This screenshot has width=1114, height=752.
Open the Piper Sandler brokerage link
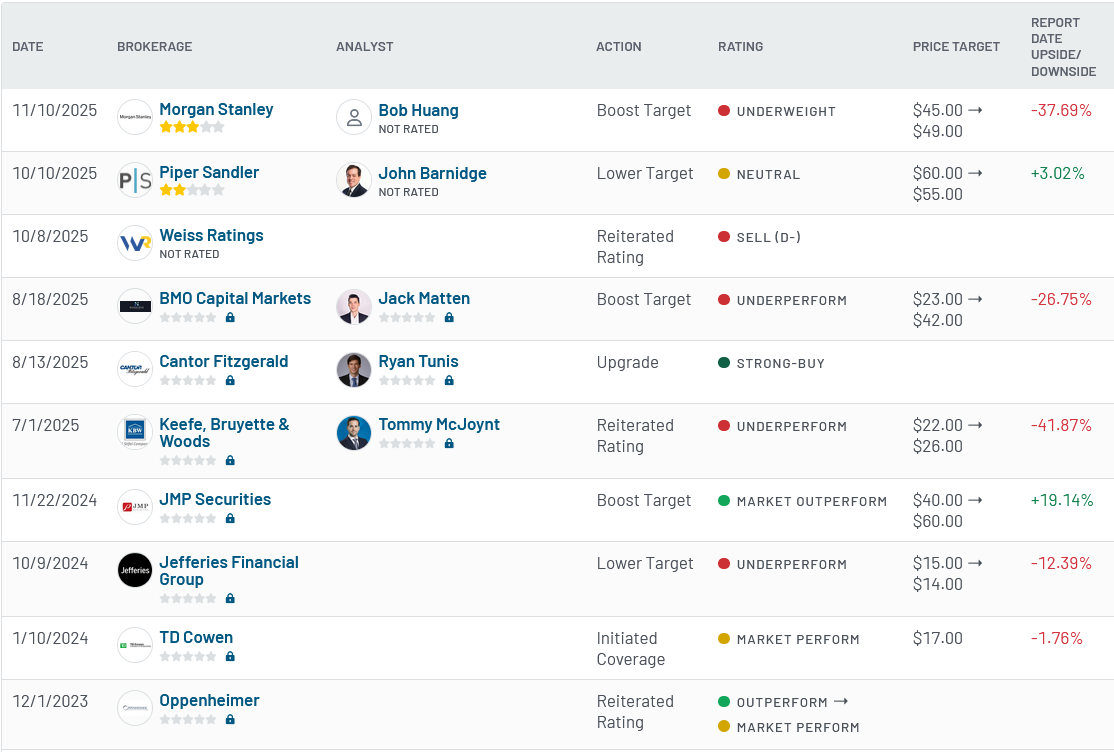click(209, 173)
